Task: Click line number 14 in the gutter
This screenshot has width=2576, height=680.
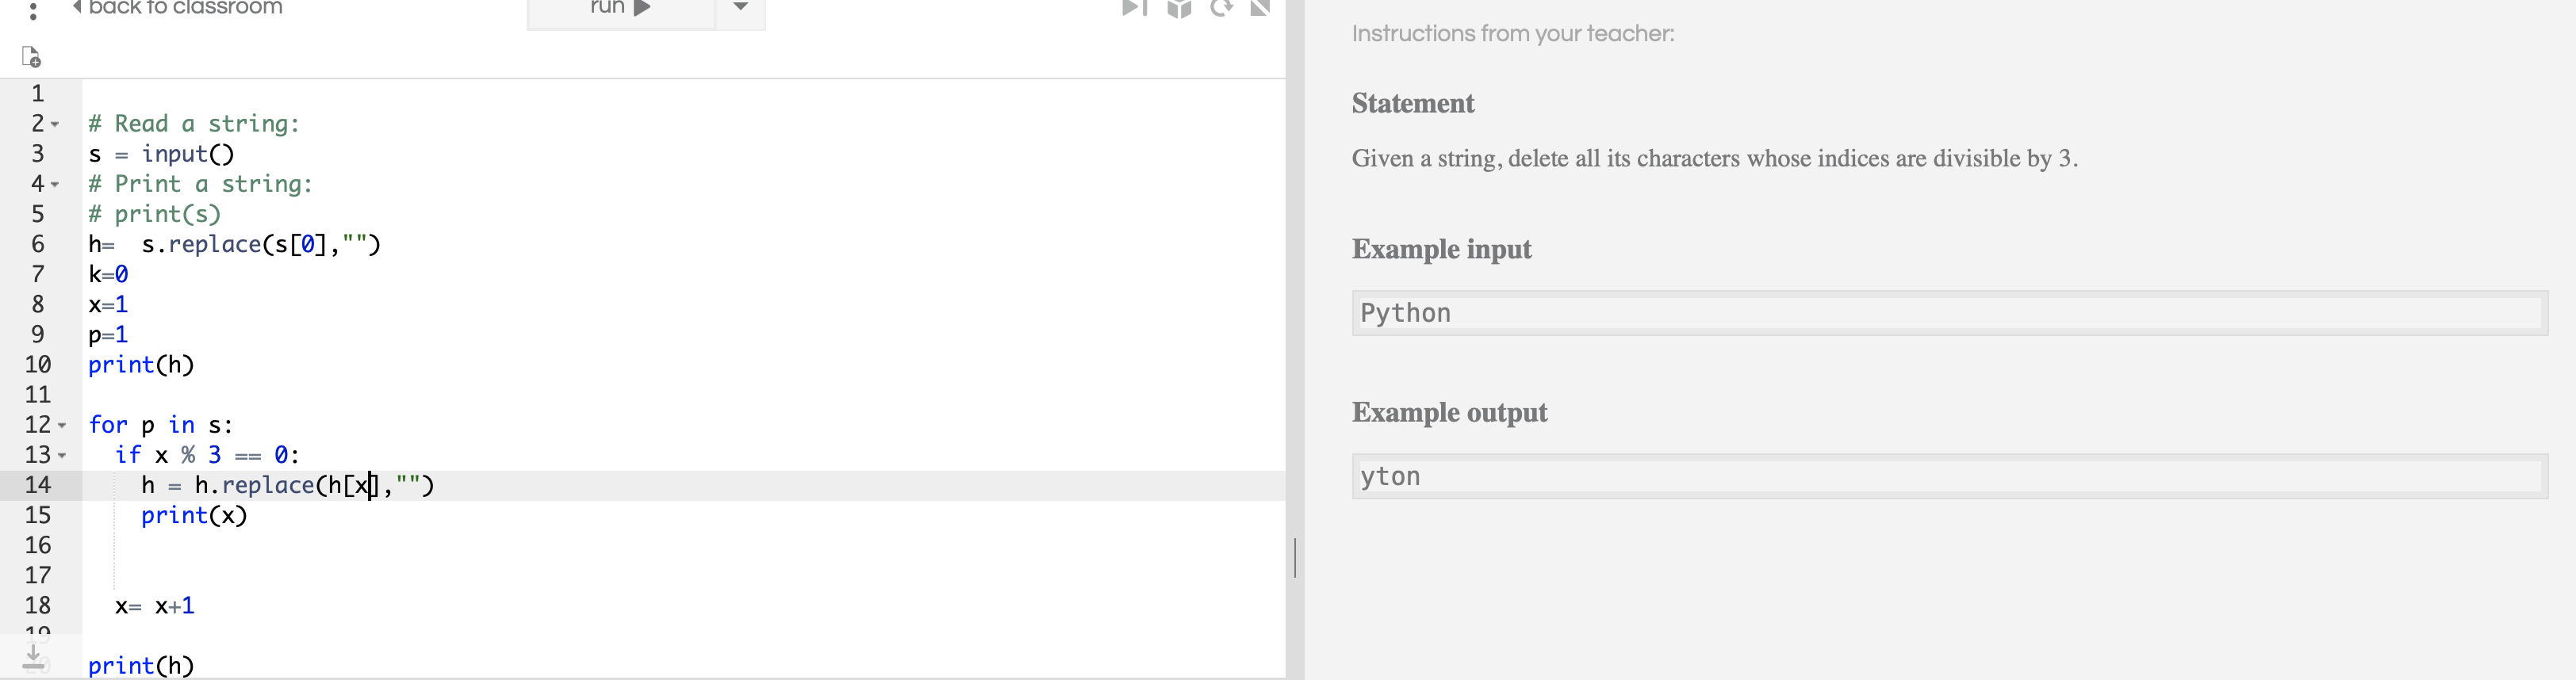Action: [x=38, y=485]
